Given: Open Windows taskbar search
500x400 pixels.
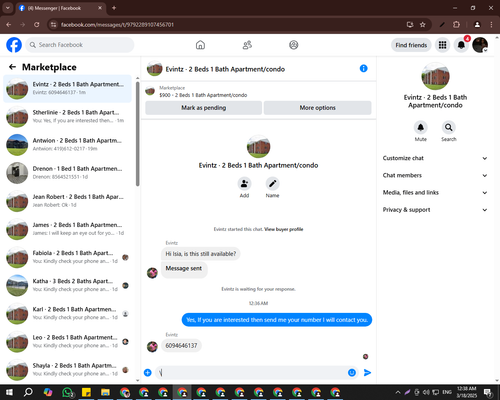Looking at the screenshot, I should (x=29, y=392).
